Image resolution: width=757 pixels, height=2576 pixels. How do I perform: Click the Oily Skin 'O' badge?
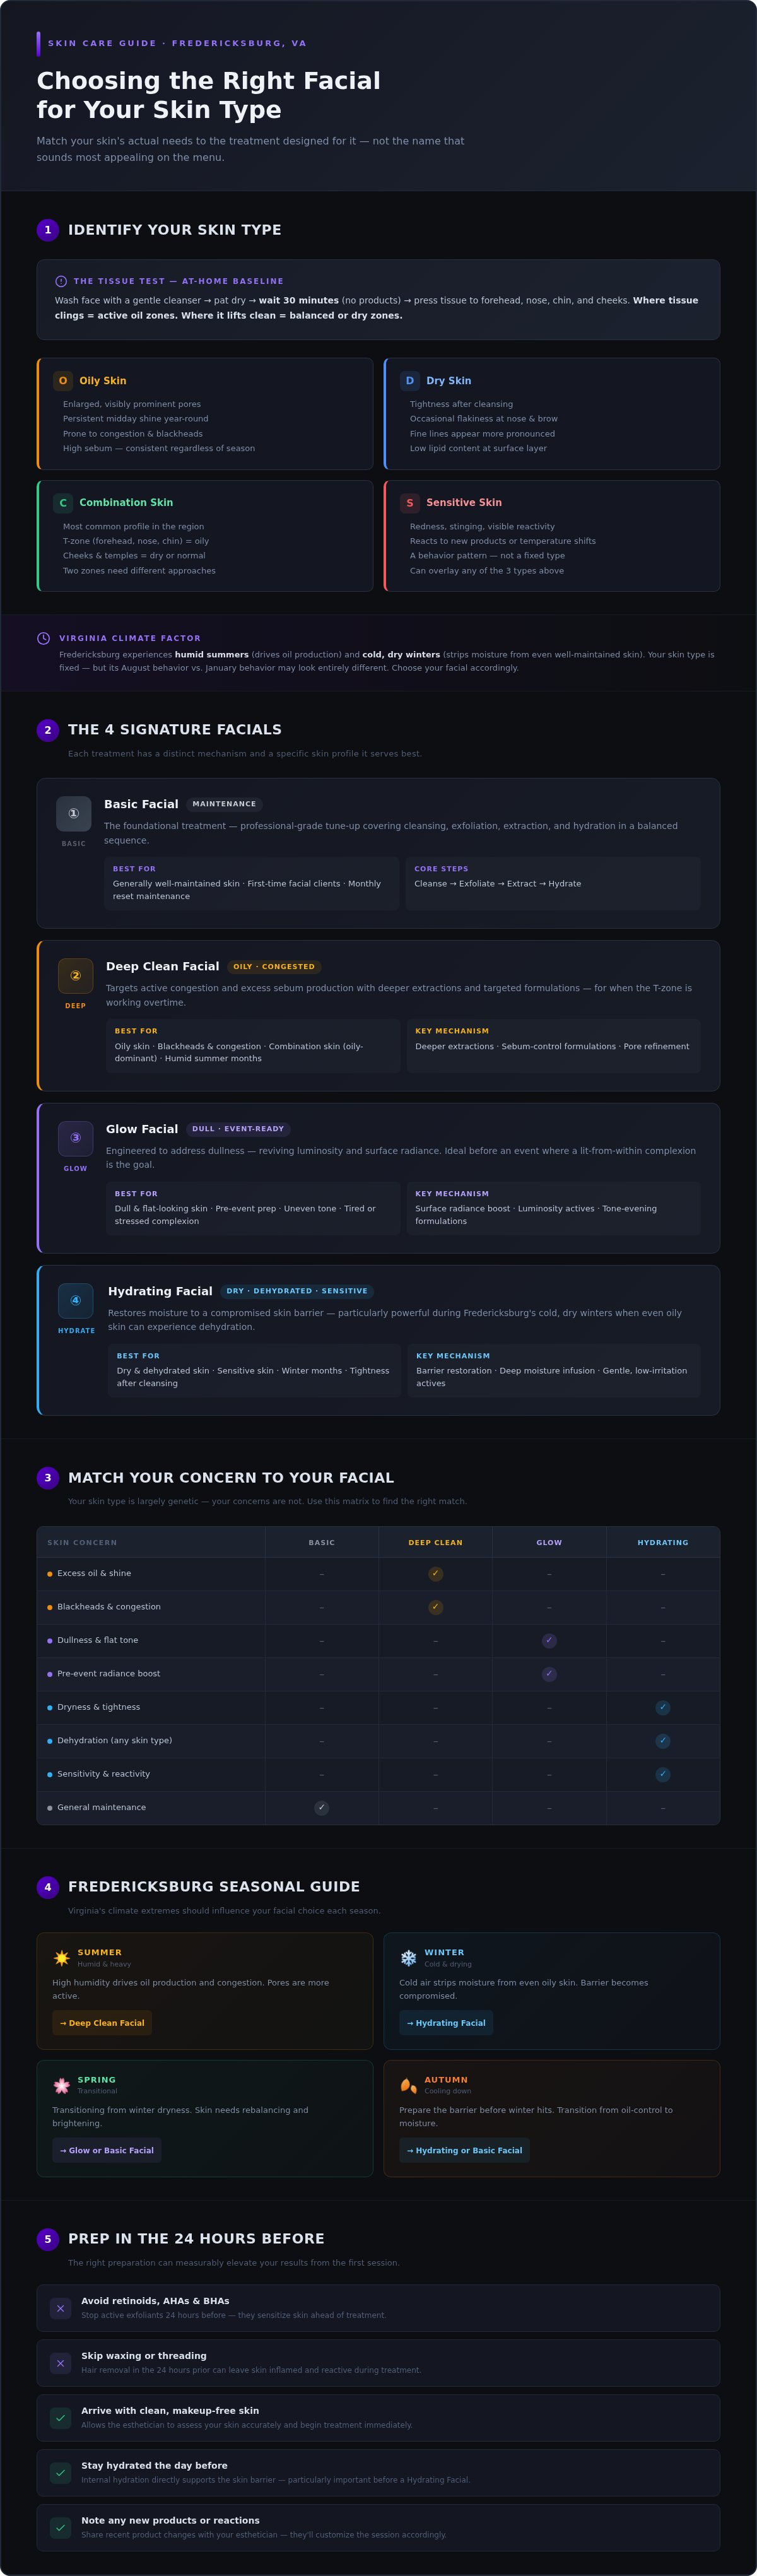pos(63,381)
